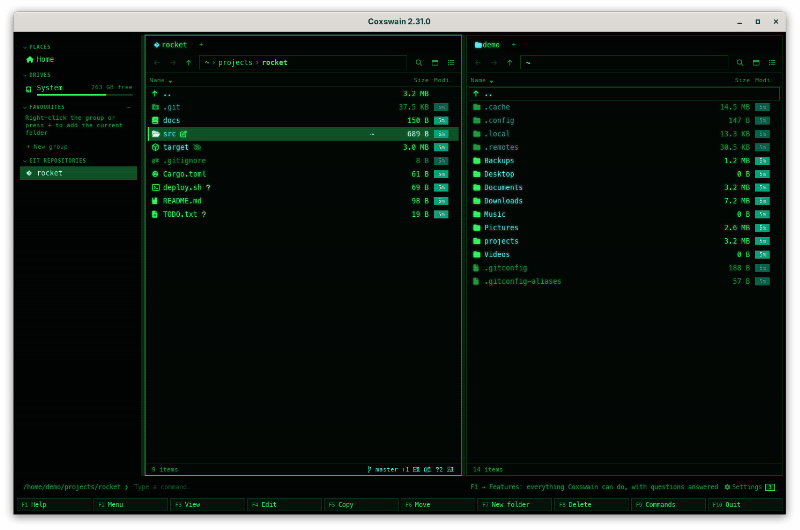Click the rocket breadcrumb segment
Image resolution: width=800 pixels, height=530 pixels.
pos(274,63)
